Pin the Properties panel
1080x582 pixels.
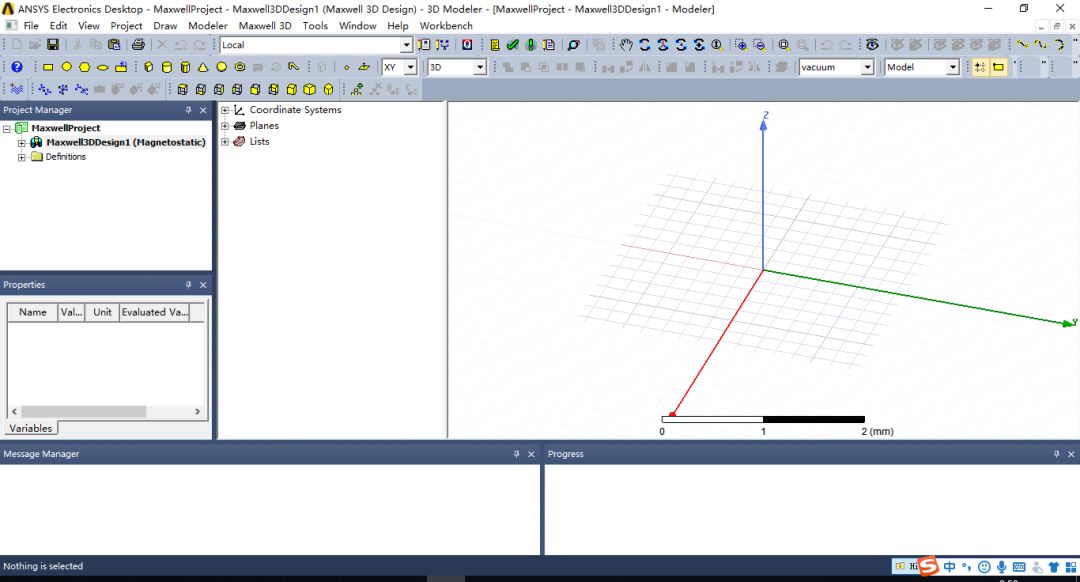[x=188, y=285]
